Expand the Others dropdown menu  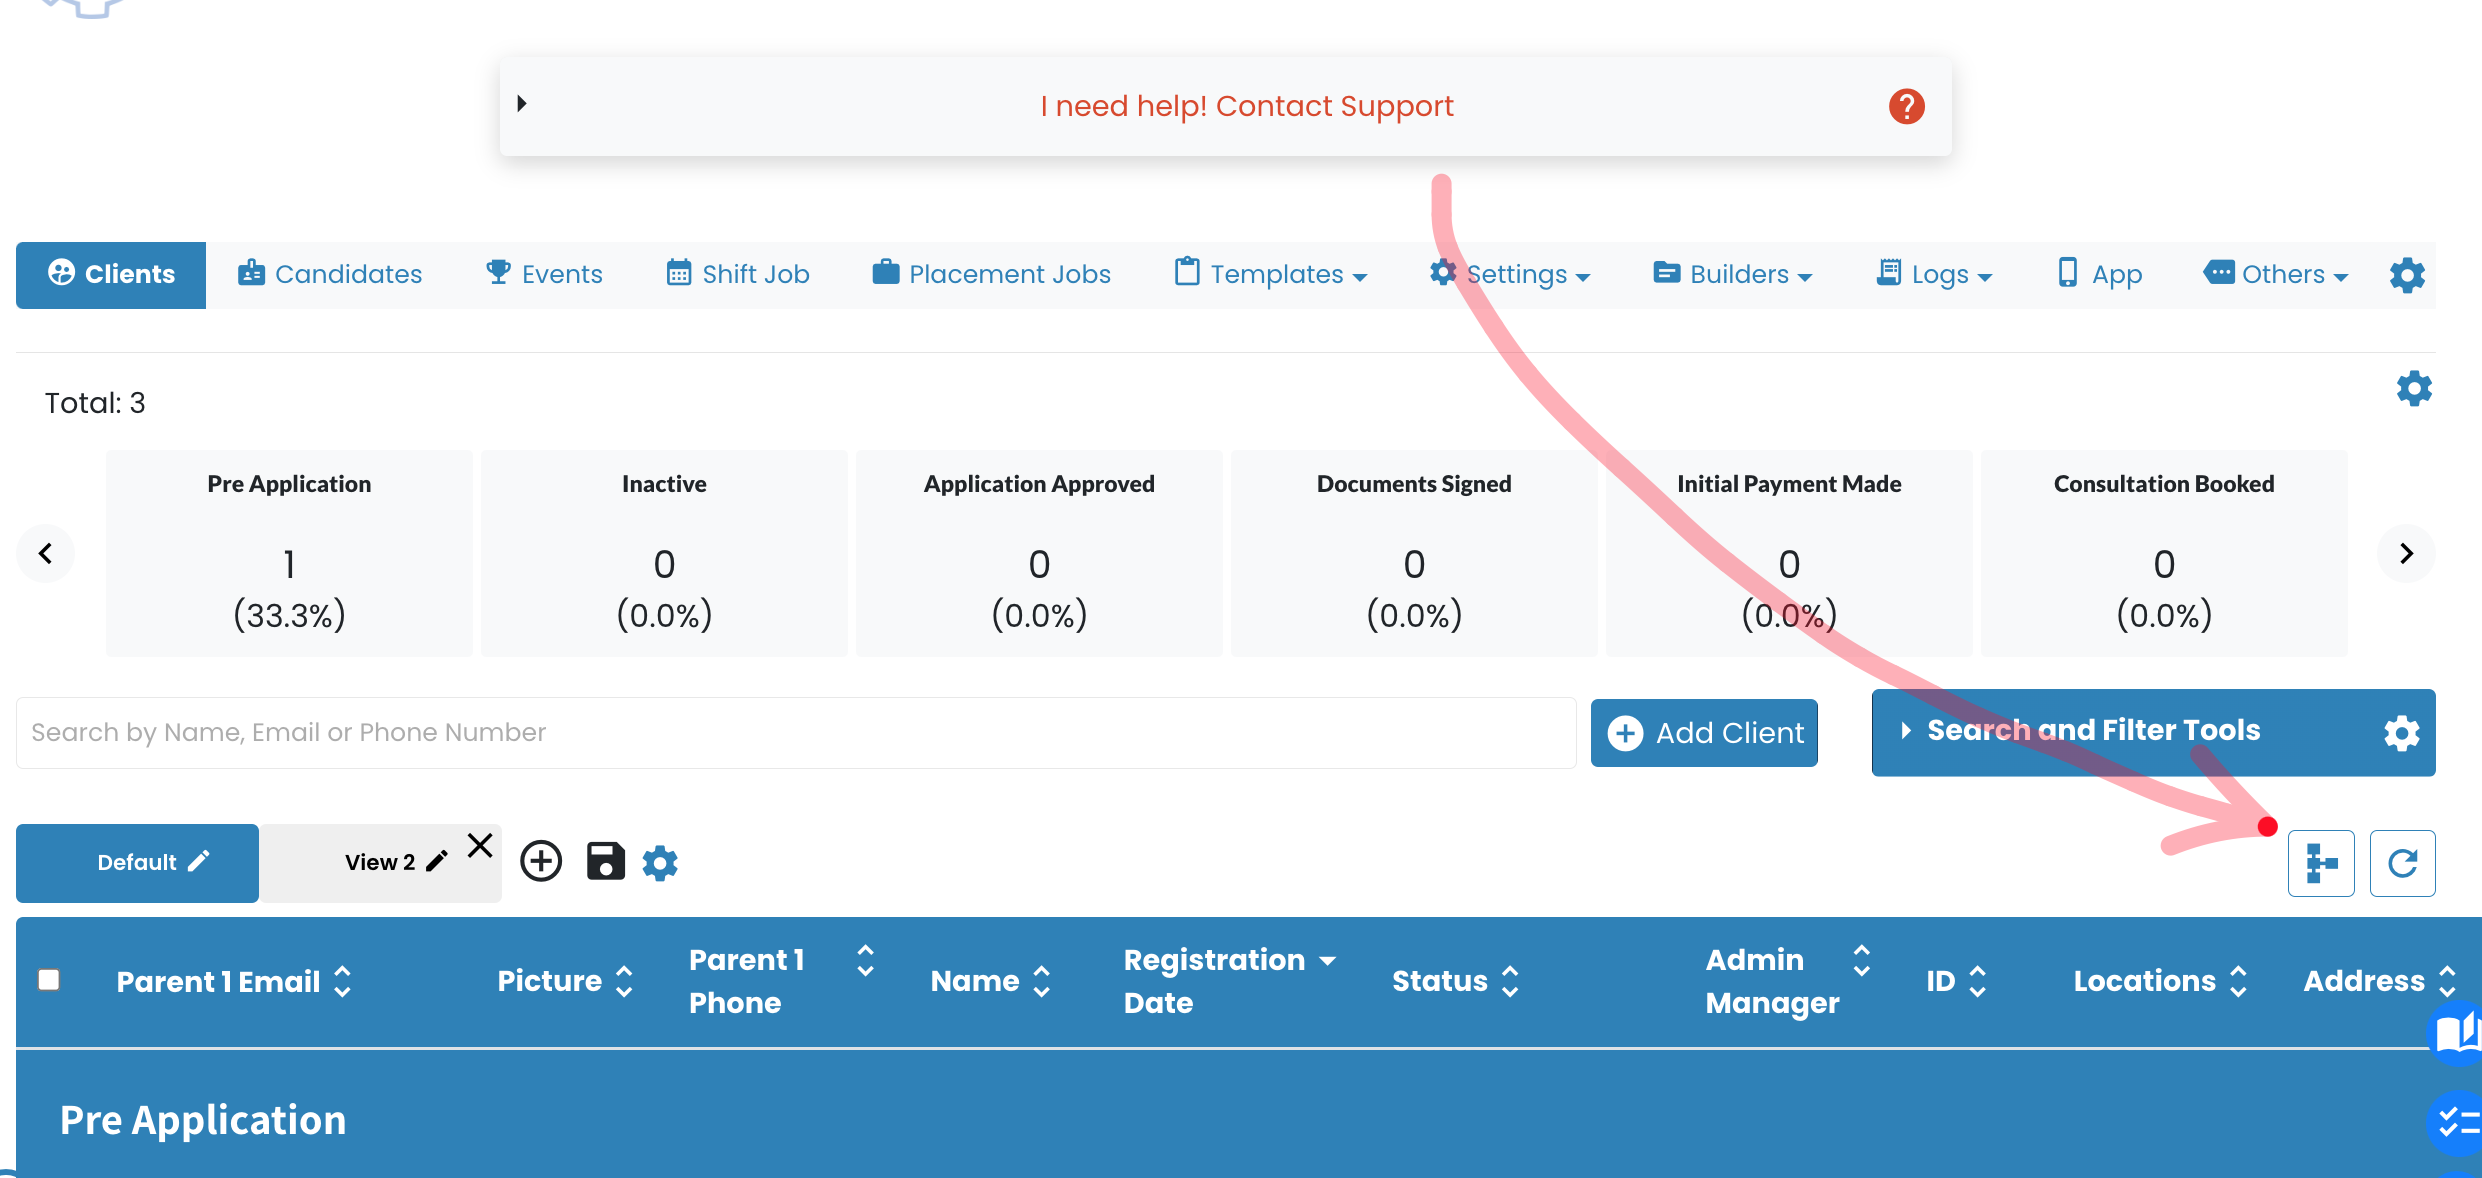coord(2276,274)
